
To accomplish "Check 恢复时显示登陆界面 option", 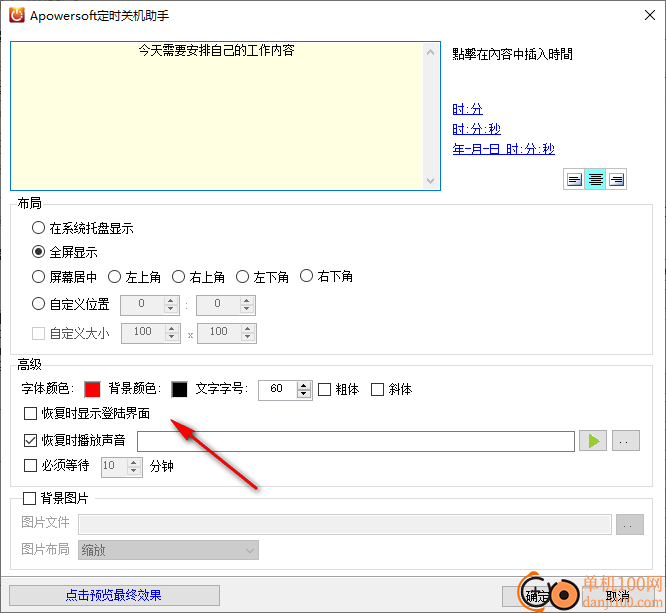I will [x=31, y=413].
